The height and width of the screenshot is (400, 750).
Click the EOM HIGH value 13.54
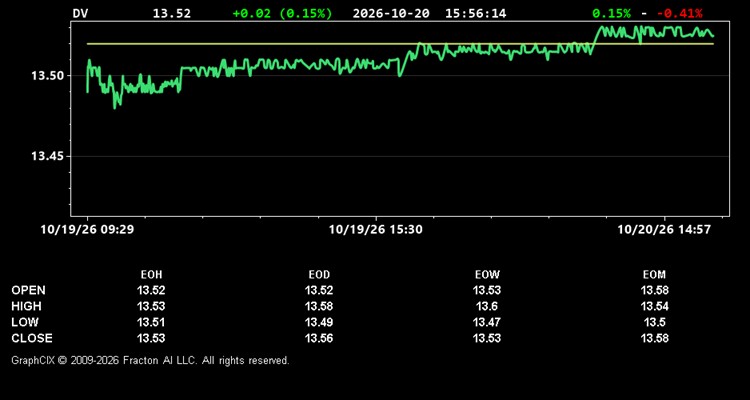(x=654, y=306)
